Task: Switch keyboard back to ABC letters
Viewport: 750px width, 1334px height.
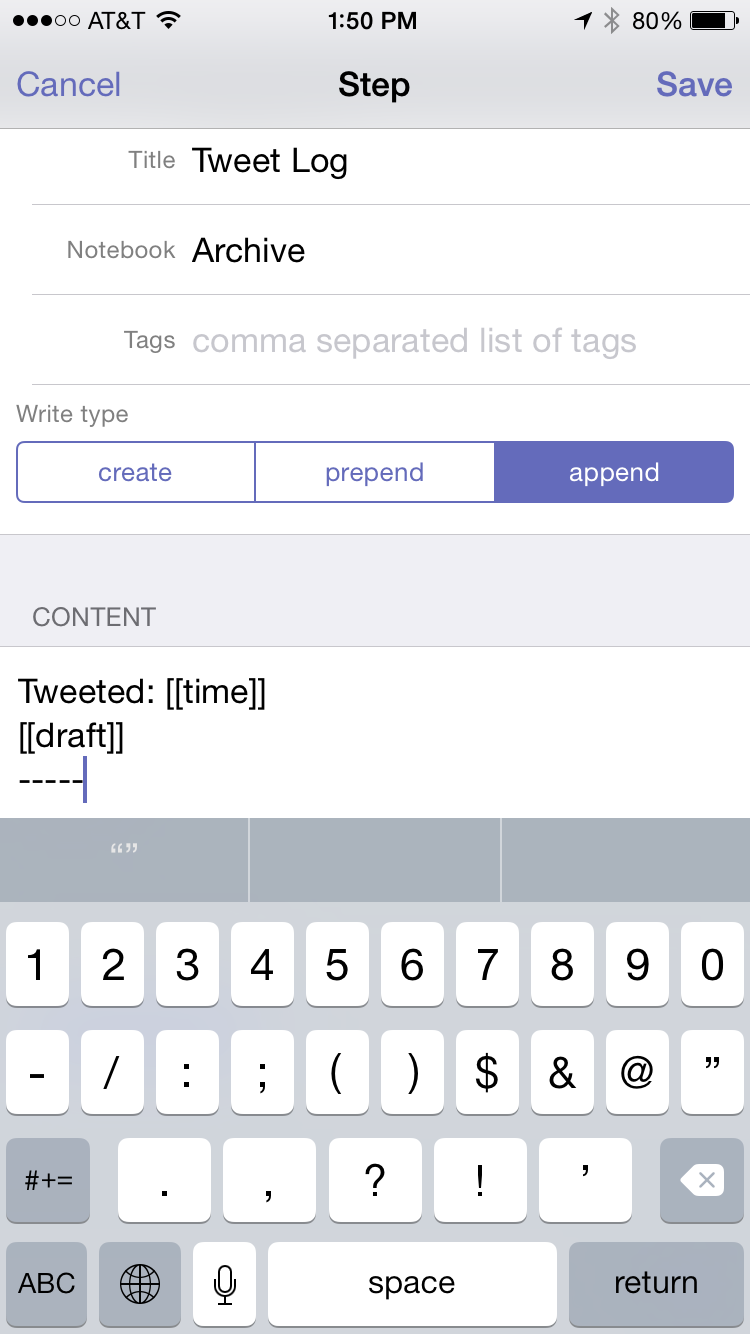Action: coord(47,1282)
